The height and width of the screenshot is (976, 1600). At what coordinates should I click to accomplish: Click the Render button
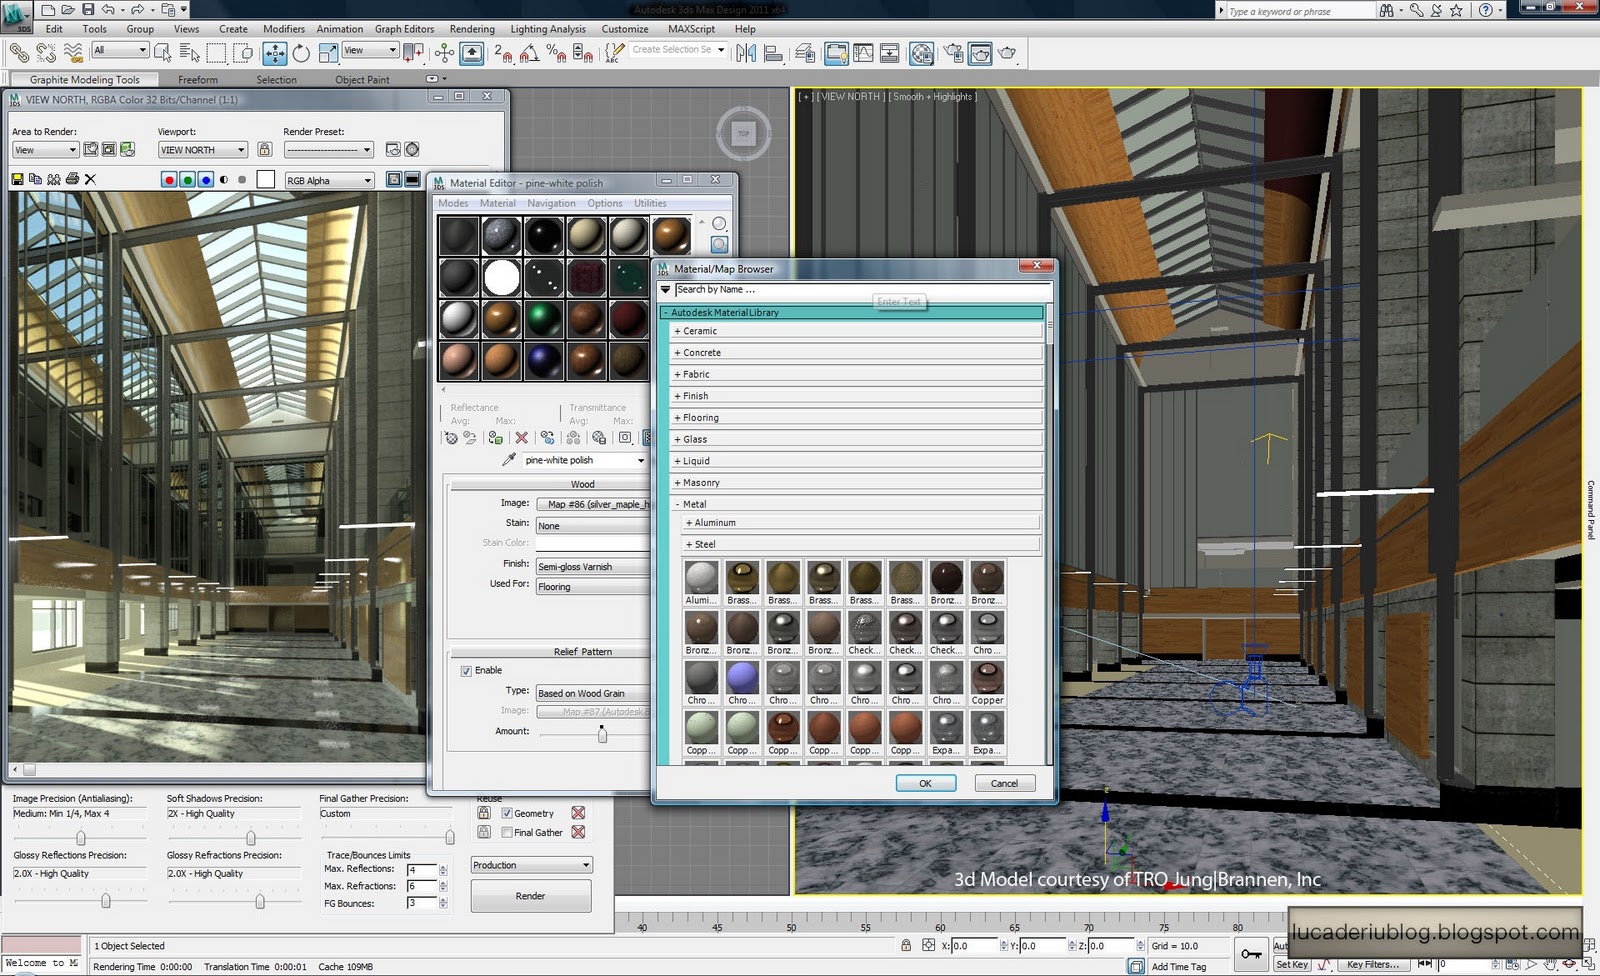click(531, 896)
